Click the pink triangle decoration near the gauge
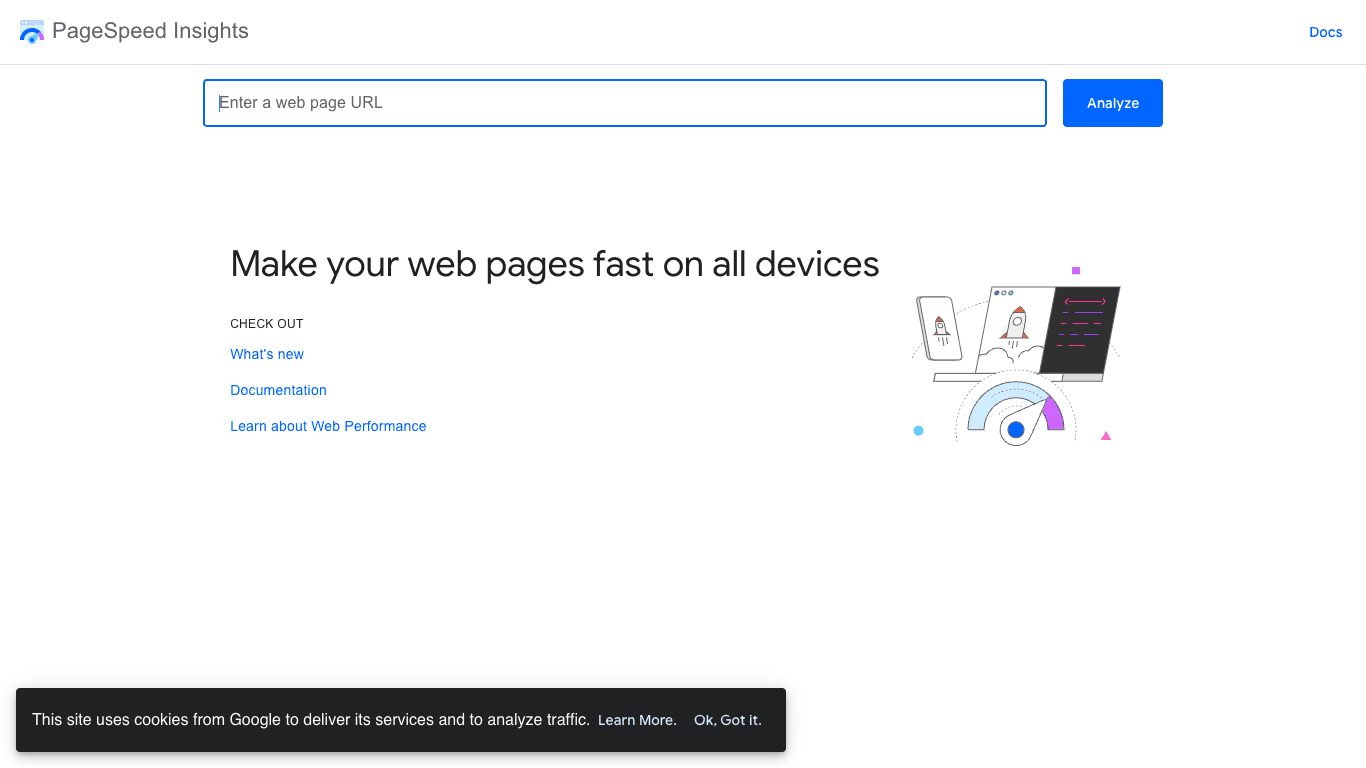This screenshot has height=768, width=1366. click(x=1106, y=435)
